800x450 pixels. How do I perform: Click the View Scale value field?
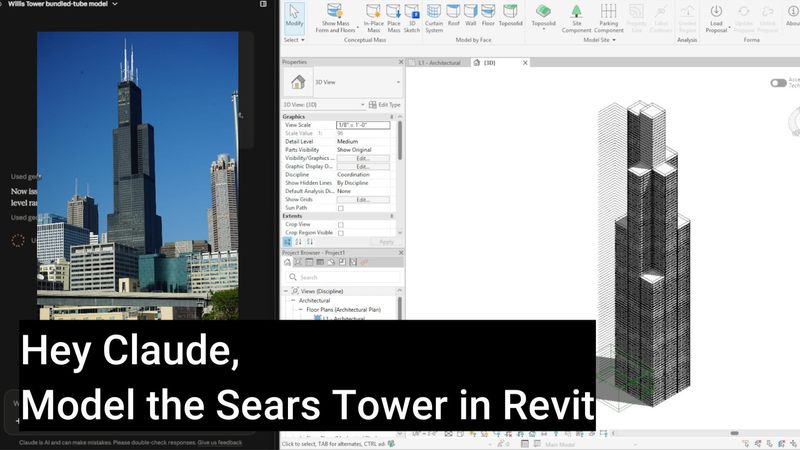(x=363, y=125)
